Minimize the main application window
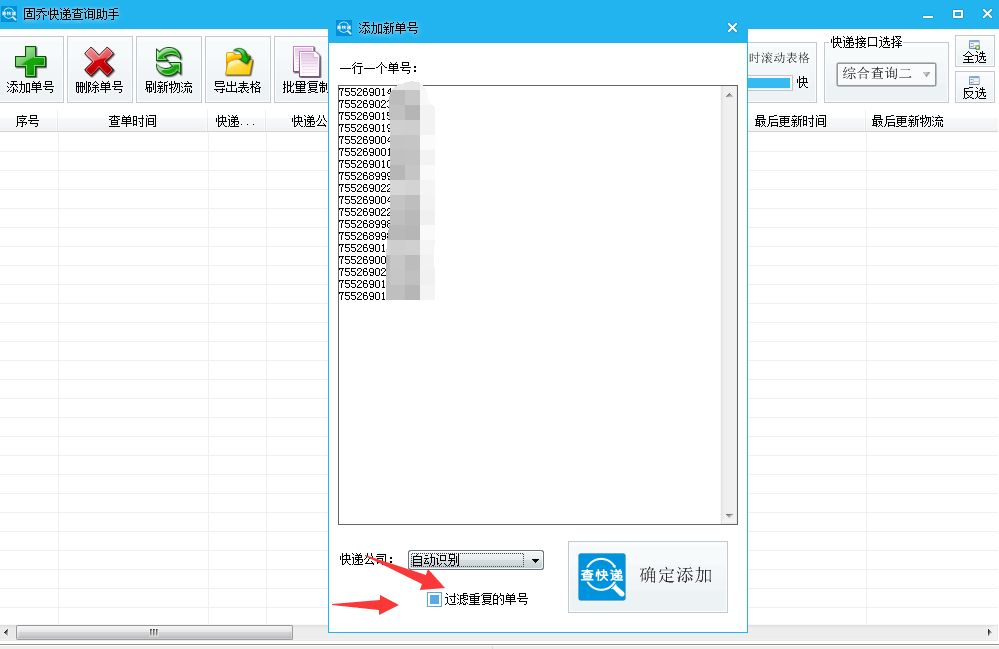Viewport: 999px width, 649px height. (x=928, y=14)
